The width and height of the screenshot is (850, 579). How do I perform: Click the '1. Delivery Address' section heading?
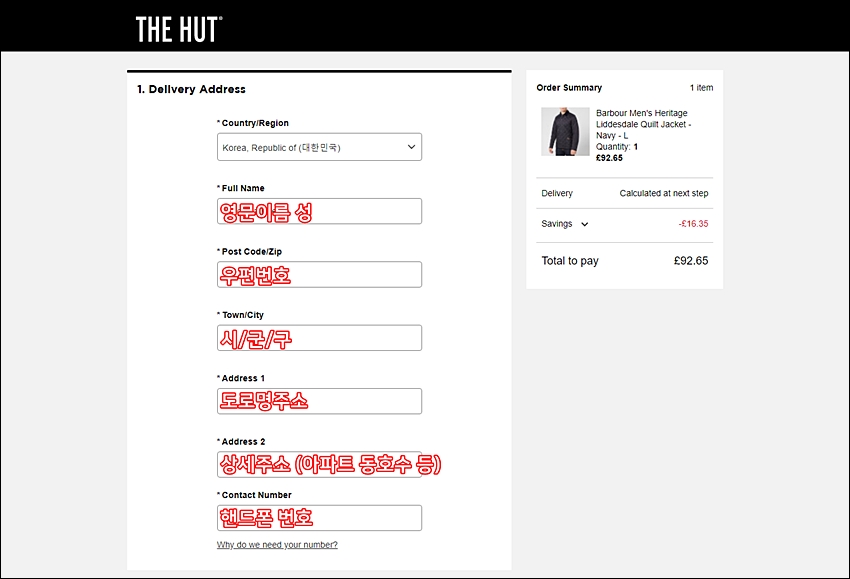(191, 89)
